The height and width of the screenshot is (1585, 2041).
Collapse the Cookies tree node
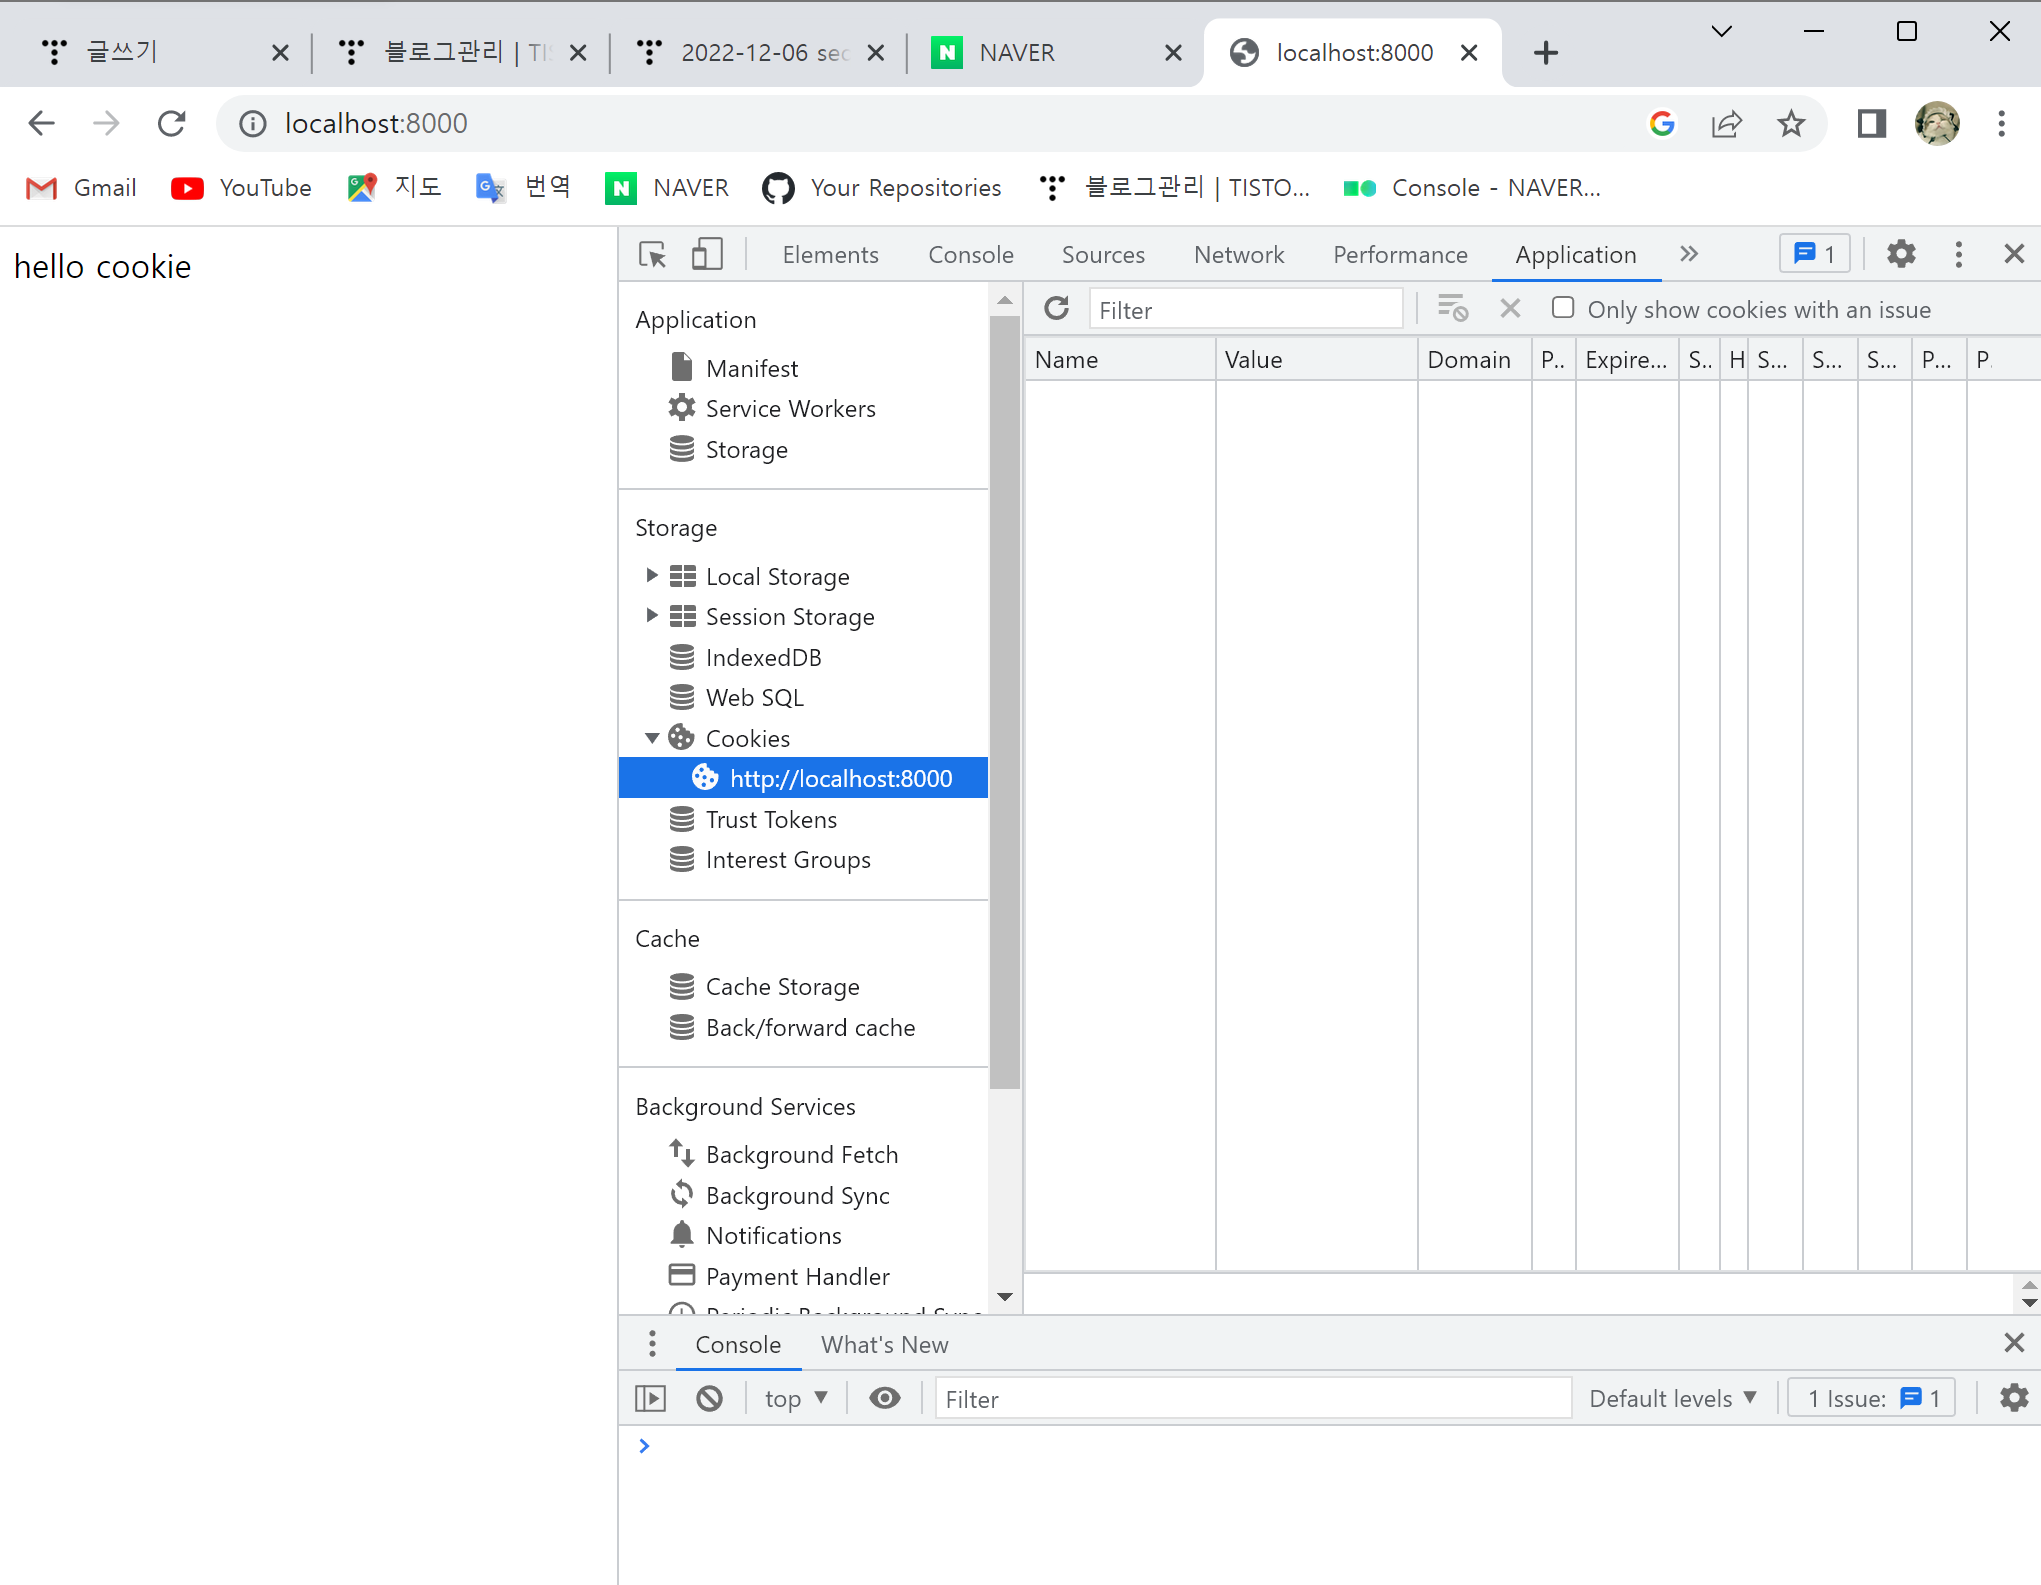(652, 738)
